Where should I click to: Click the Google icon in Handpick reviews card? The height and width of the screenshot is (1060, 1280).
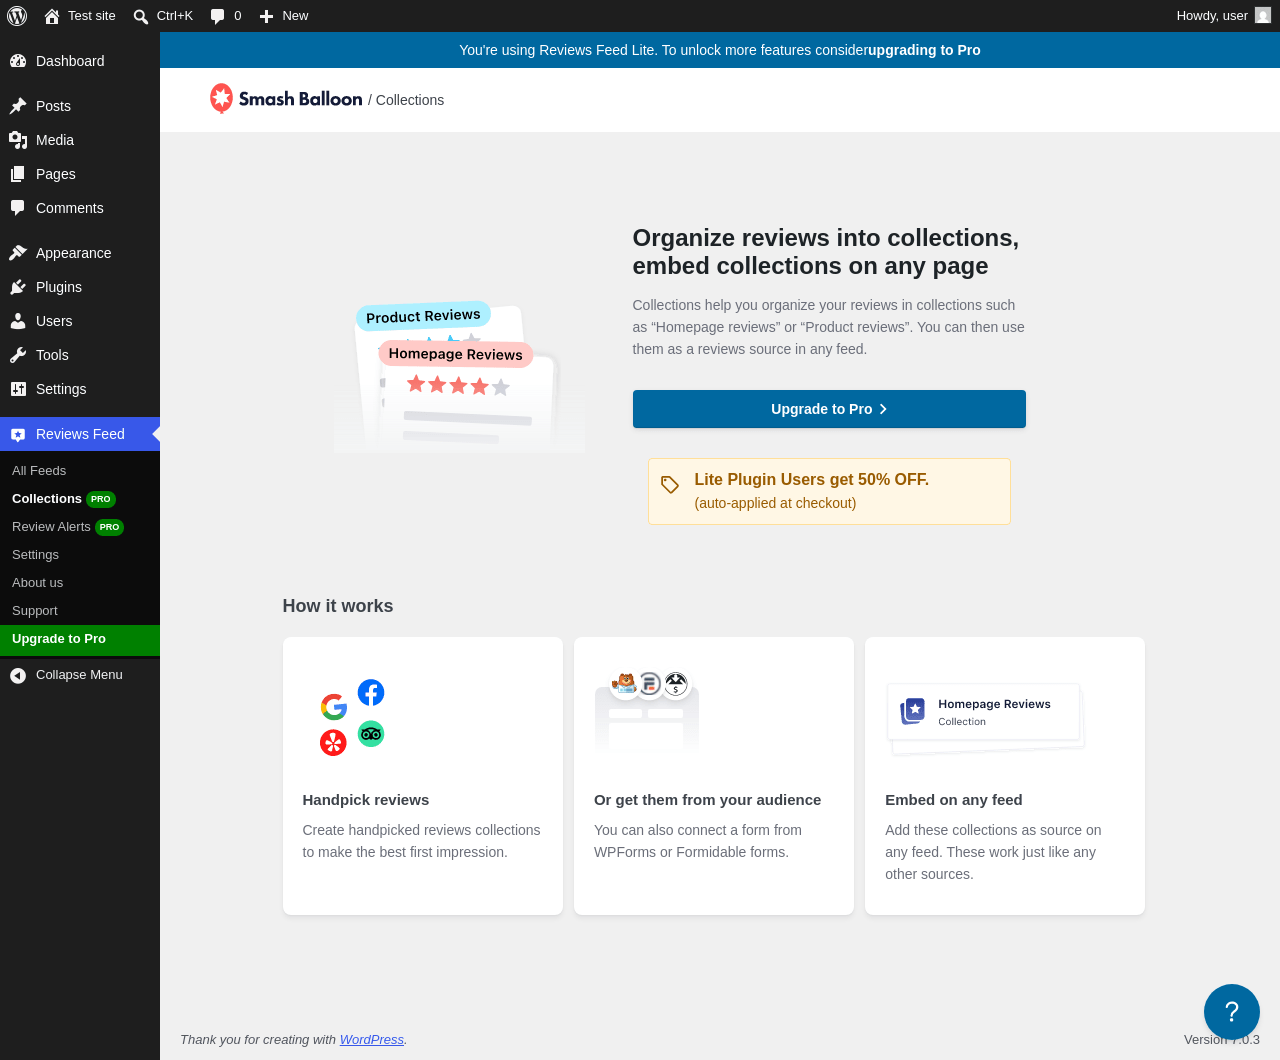click(334, 707)
